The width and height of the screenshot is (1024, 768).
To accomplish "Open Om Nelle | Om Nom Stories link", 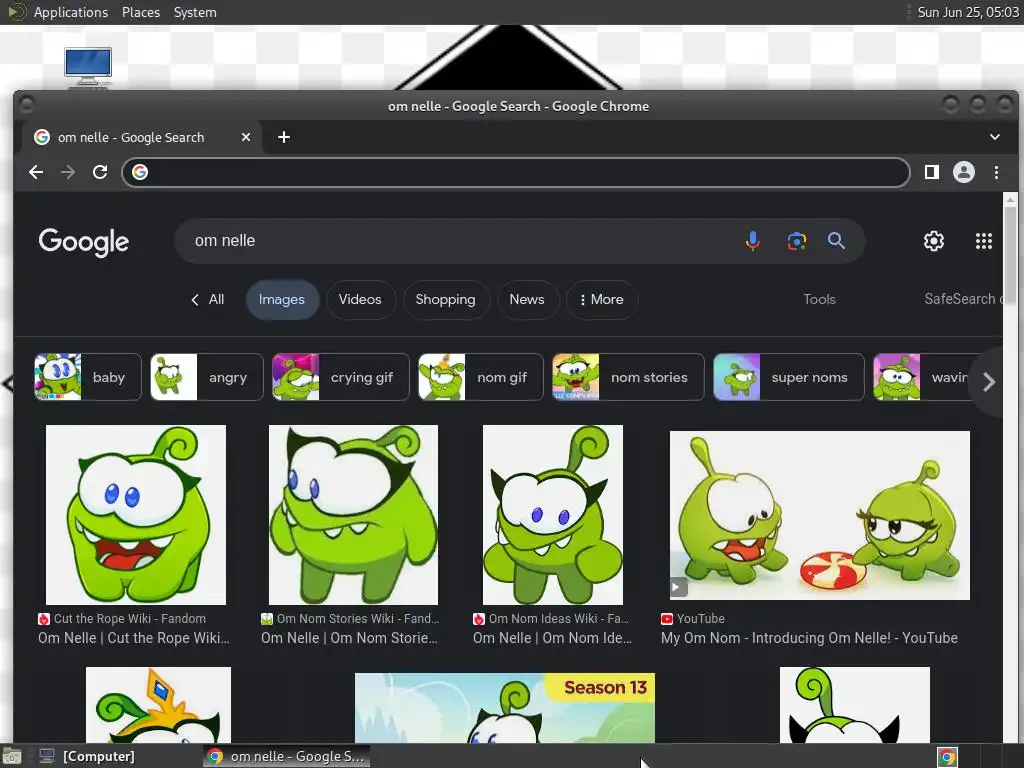I will [349, 638].
